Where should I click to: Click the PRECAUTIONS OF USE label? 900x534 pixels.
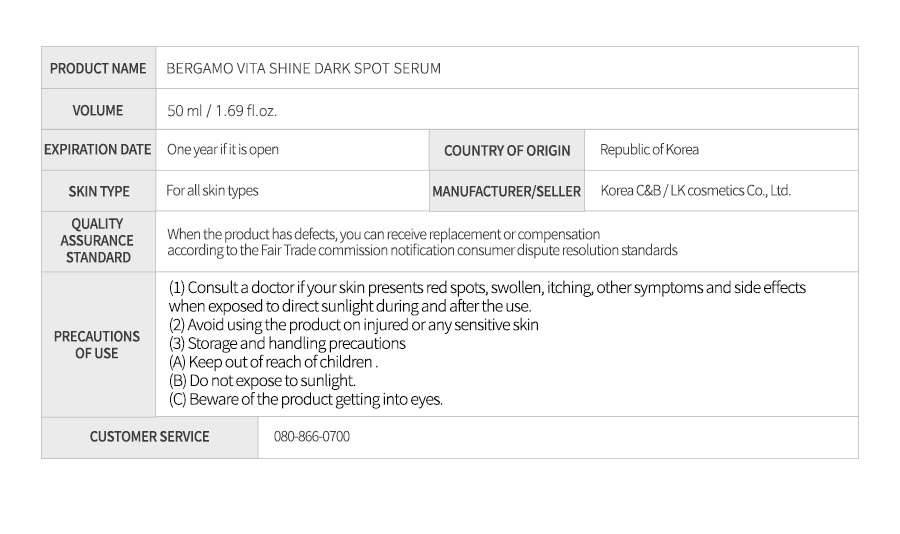coord(97,345)
